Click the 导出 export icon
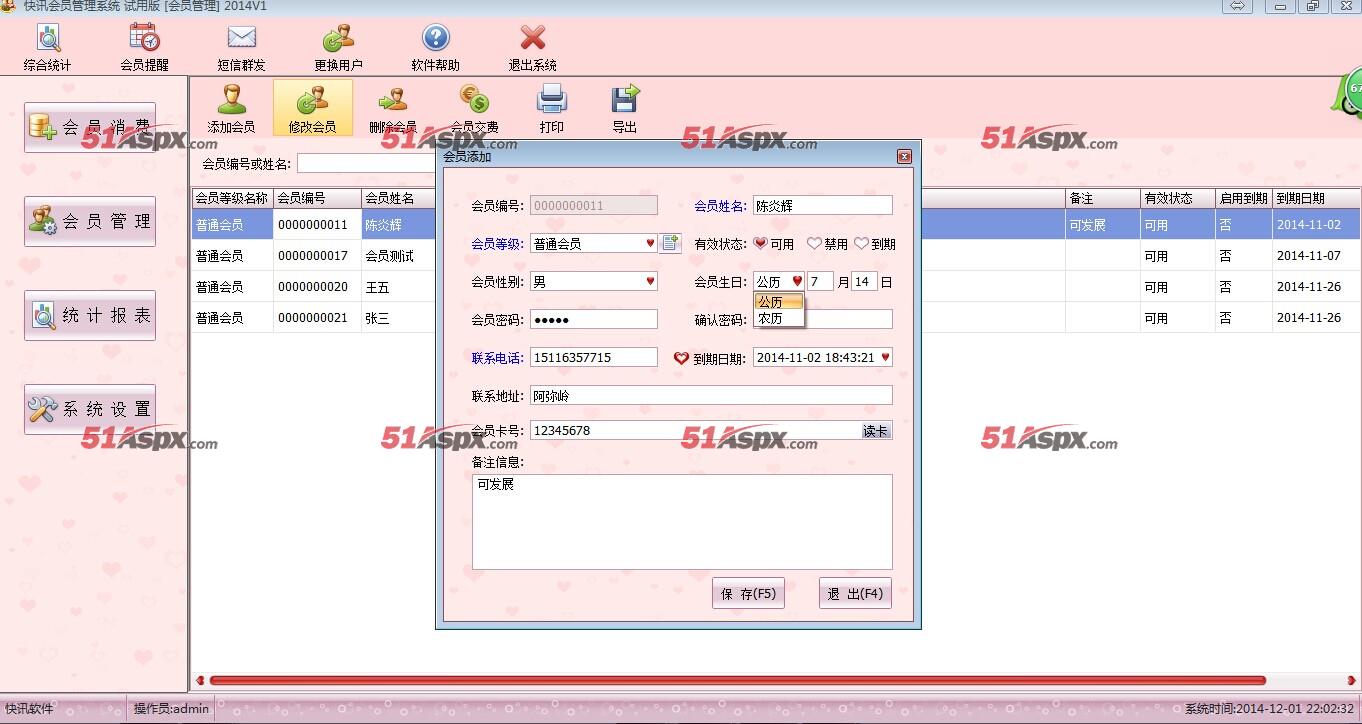Viewport: 1362px width, 724px height. point(625,108)
